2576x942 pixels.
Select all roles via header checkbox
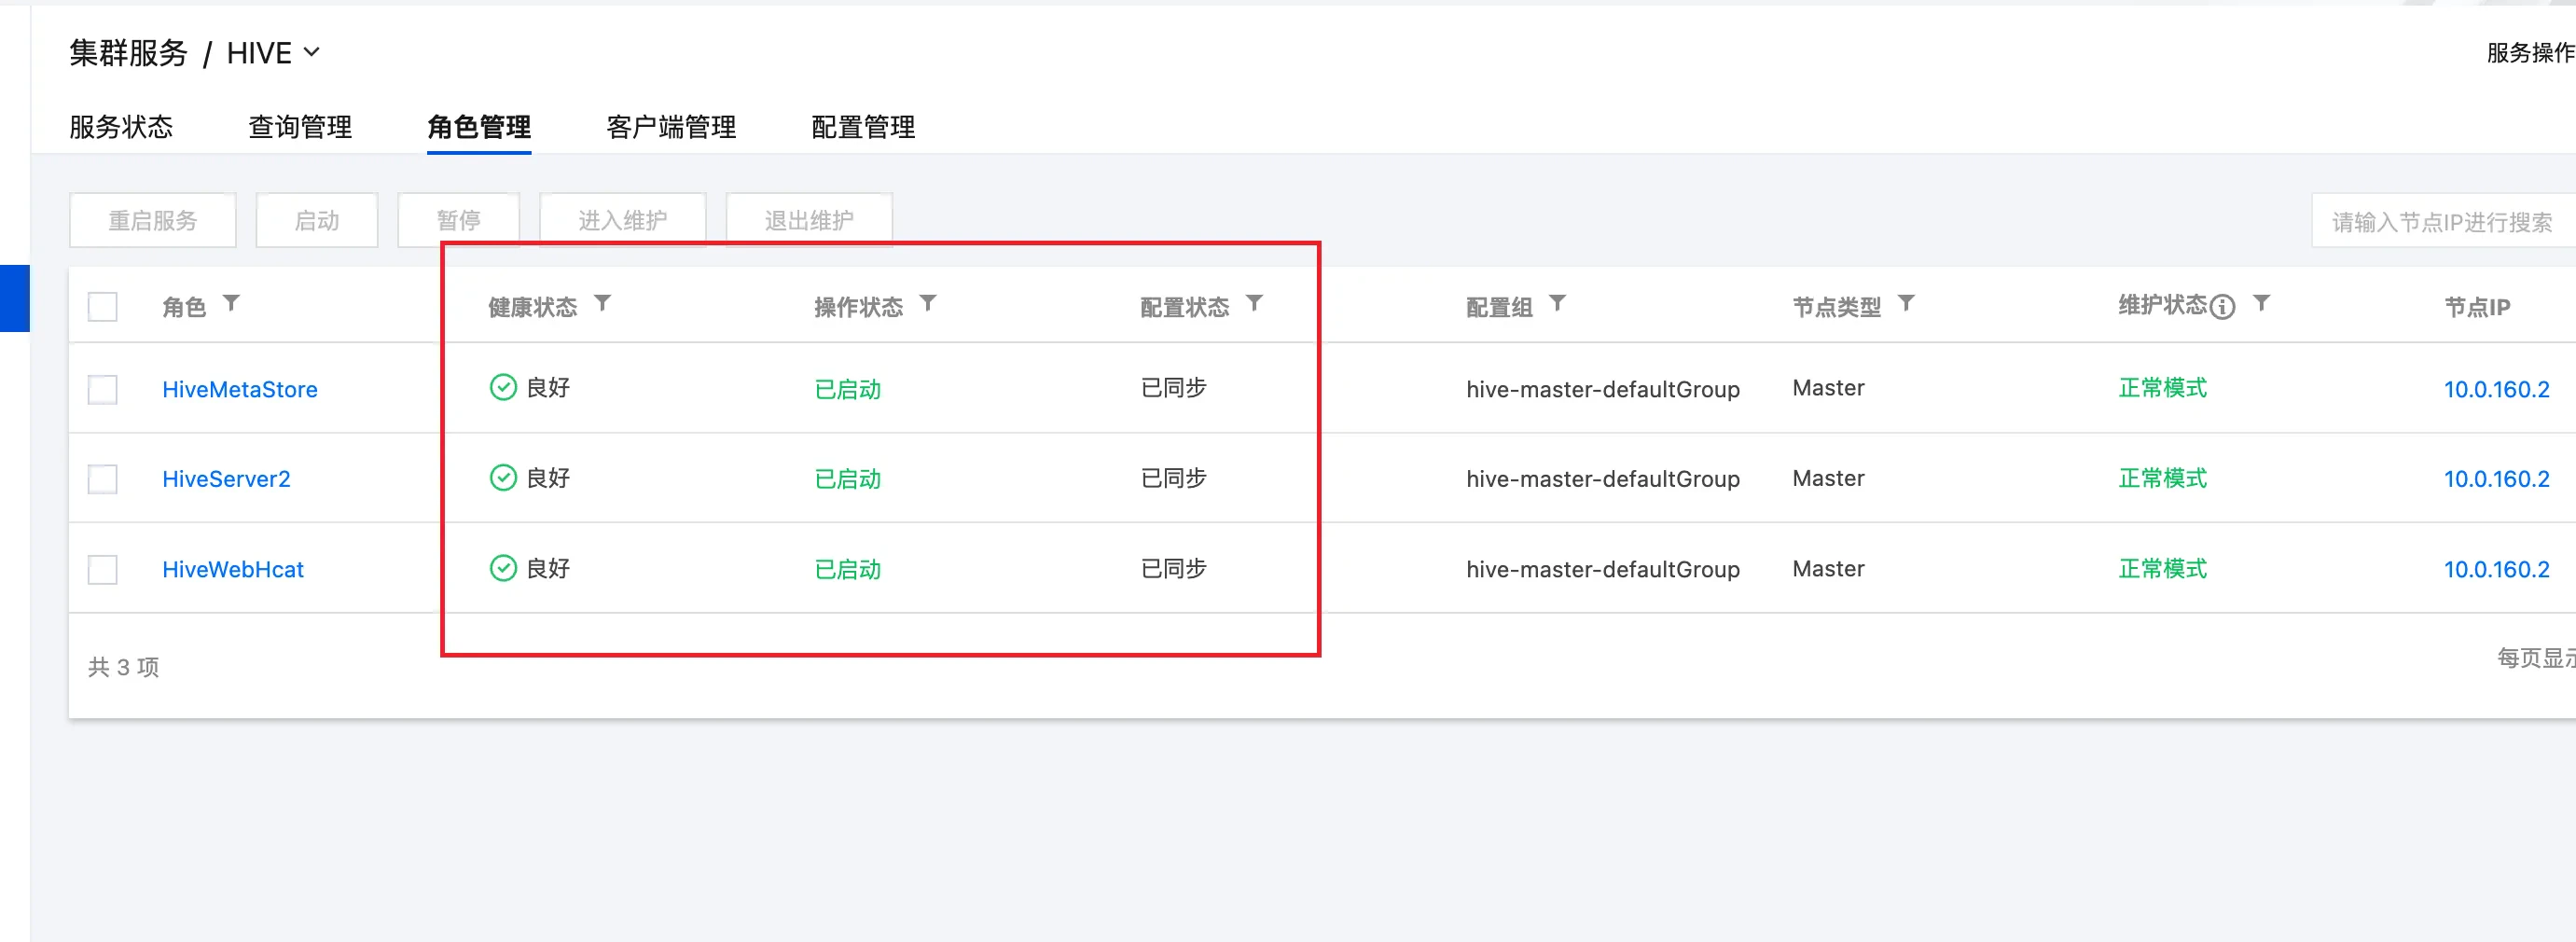[103, 306]
